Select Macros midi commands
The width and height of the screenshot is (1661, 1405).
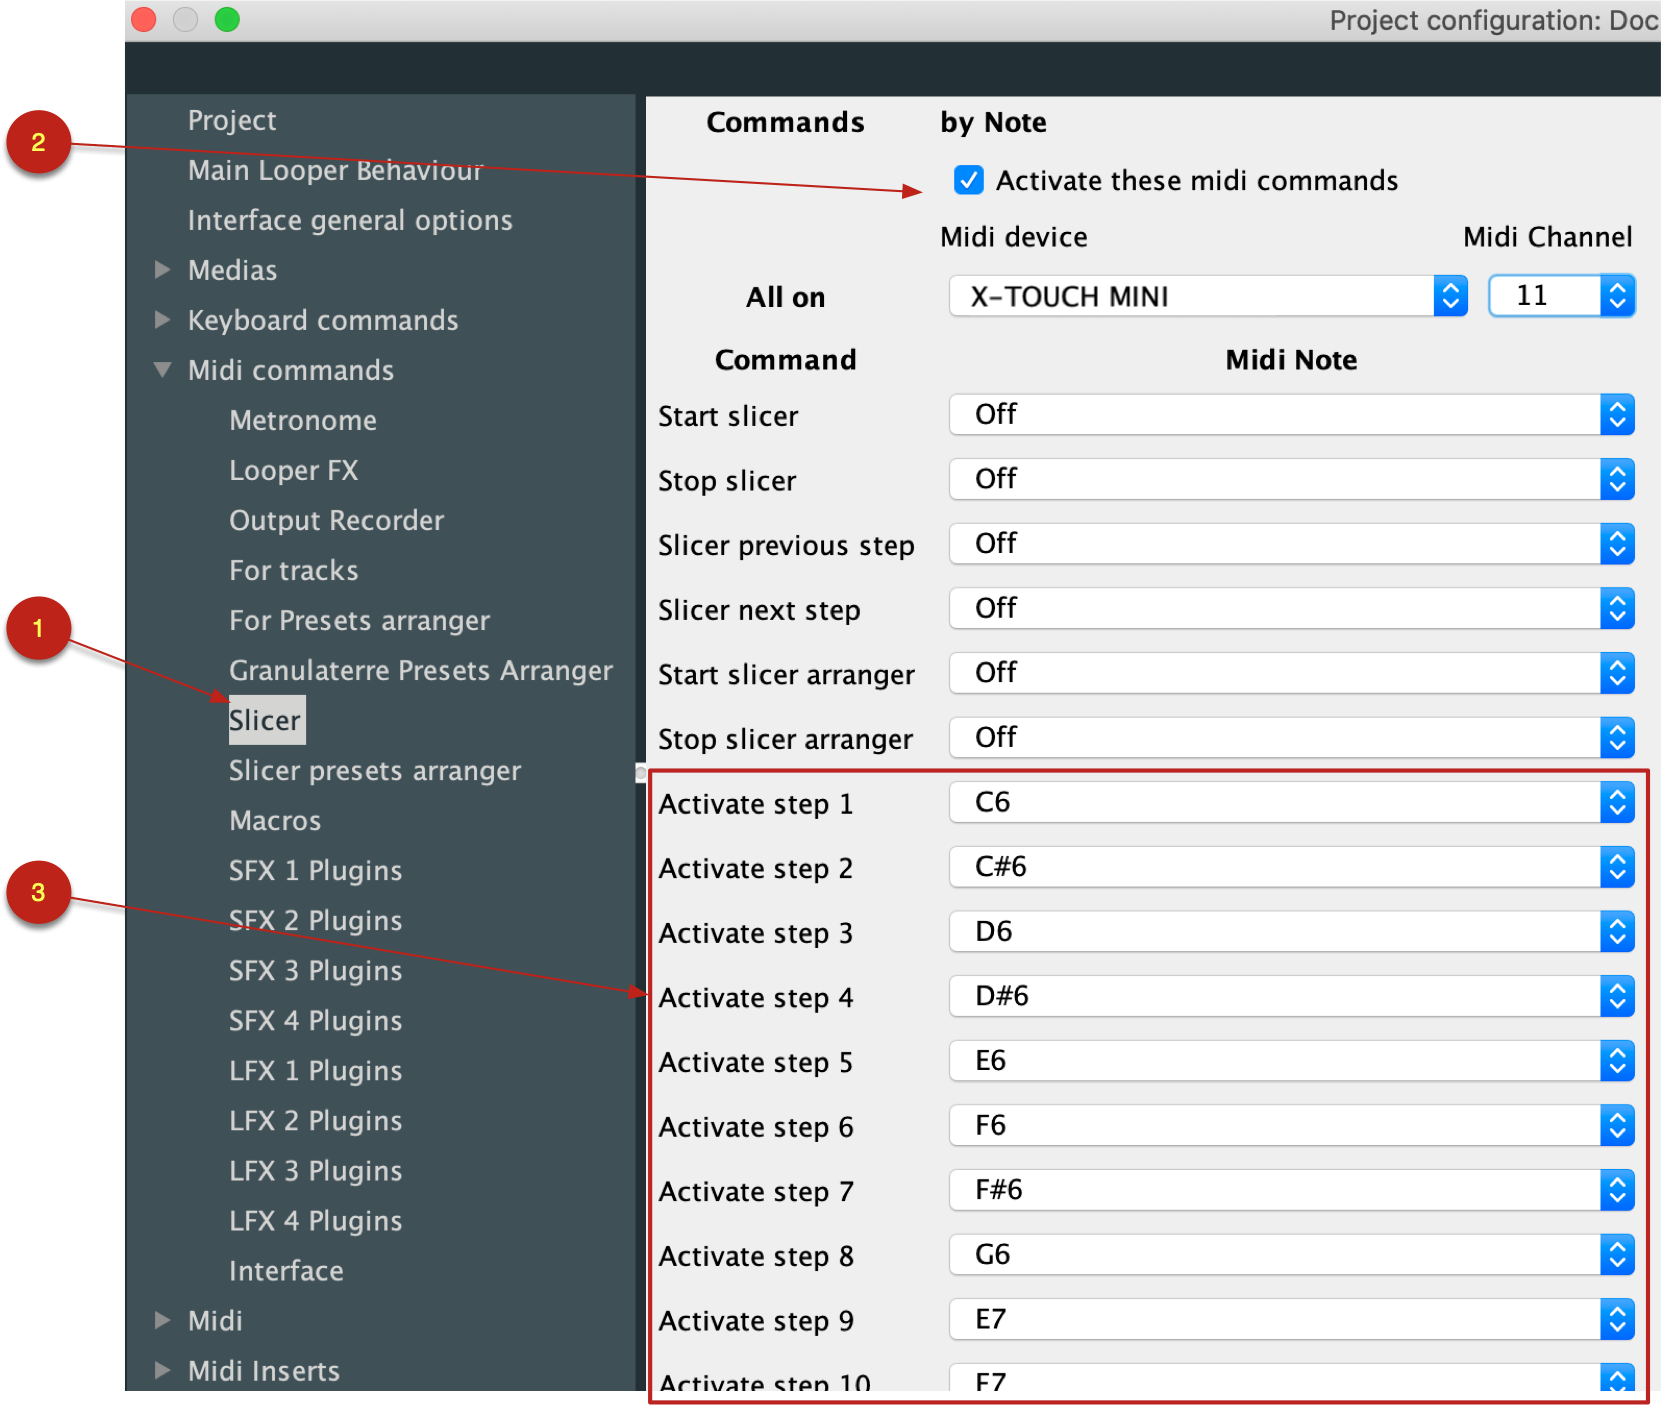click(275, 820)
